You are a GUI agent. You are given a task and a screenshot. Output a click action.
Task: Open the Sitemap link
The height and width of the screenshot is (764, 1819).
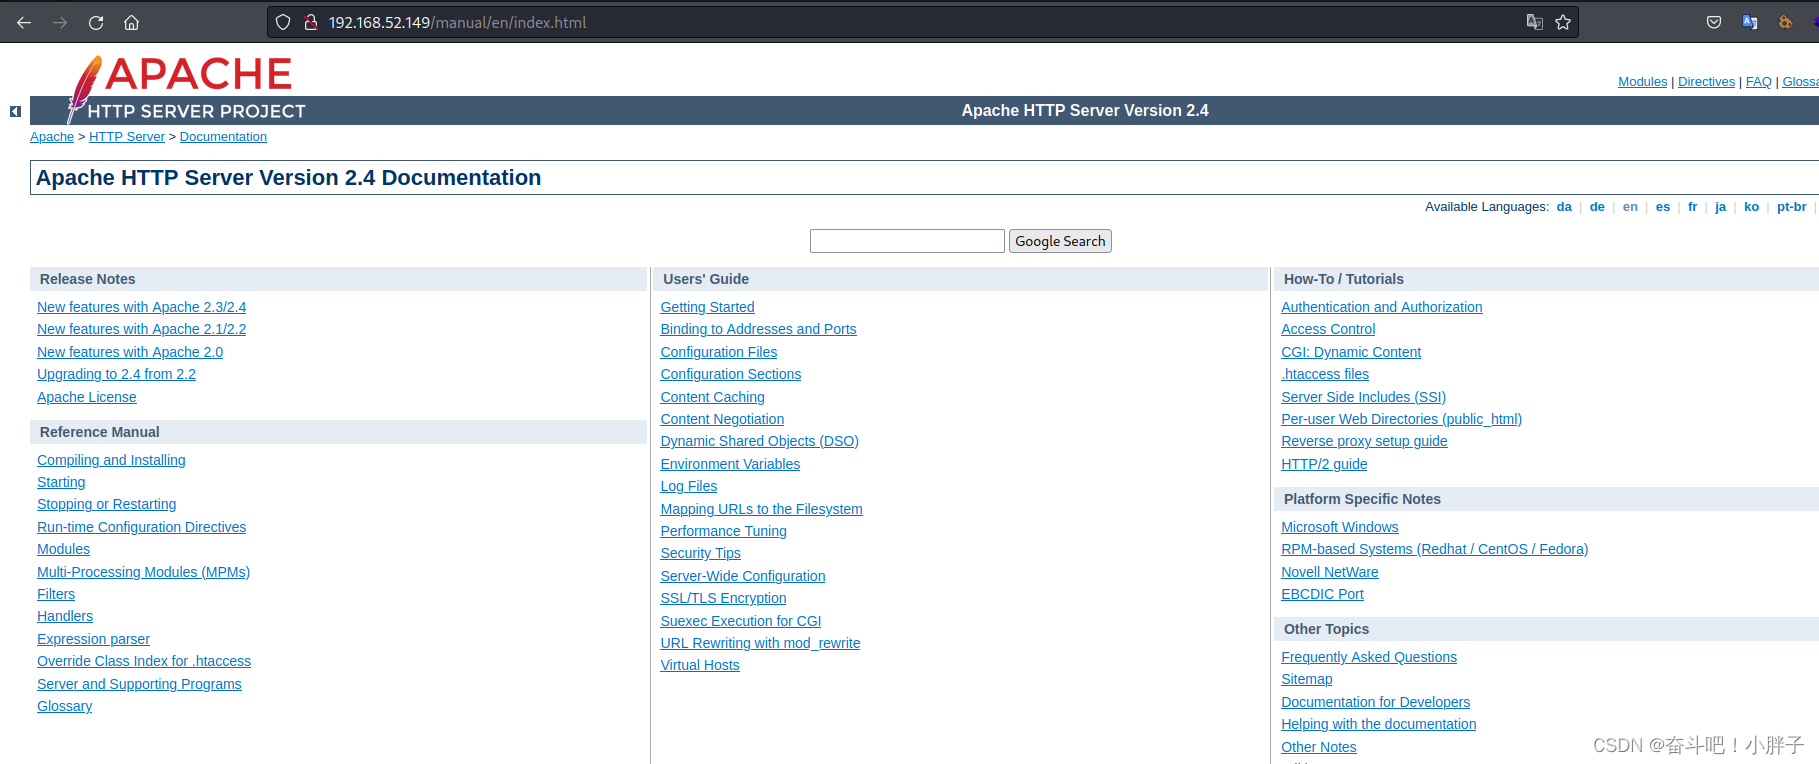[1306, 679]
